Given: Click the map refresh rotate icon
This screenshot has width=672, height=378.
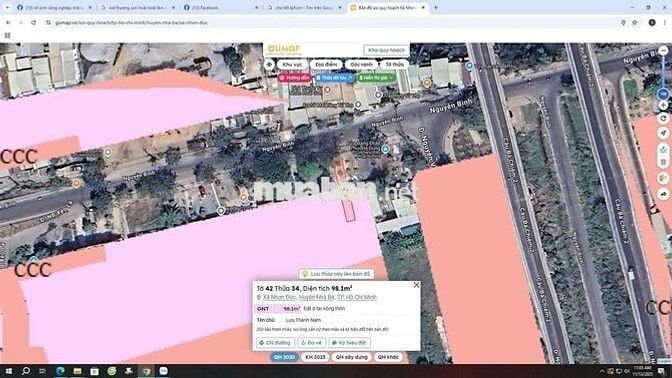Looking at the screenshot, I should click(663, 119).
